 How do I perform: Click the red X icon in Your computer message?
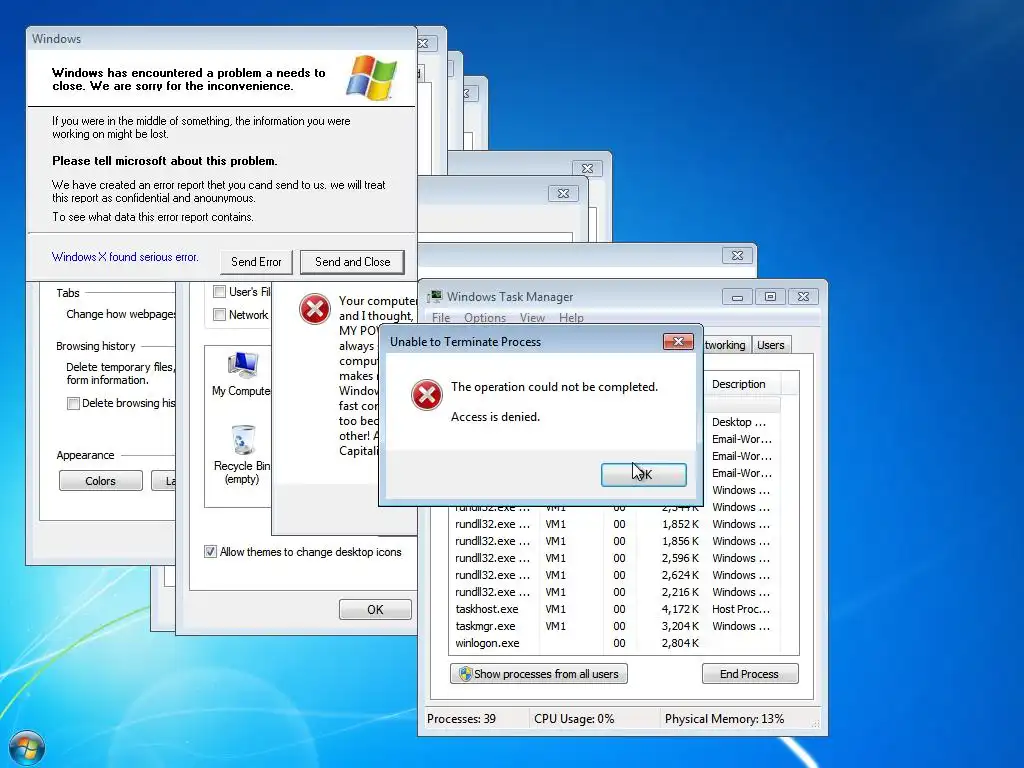pos(315,309)
